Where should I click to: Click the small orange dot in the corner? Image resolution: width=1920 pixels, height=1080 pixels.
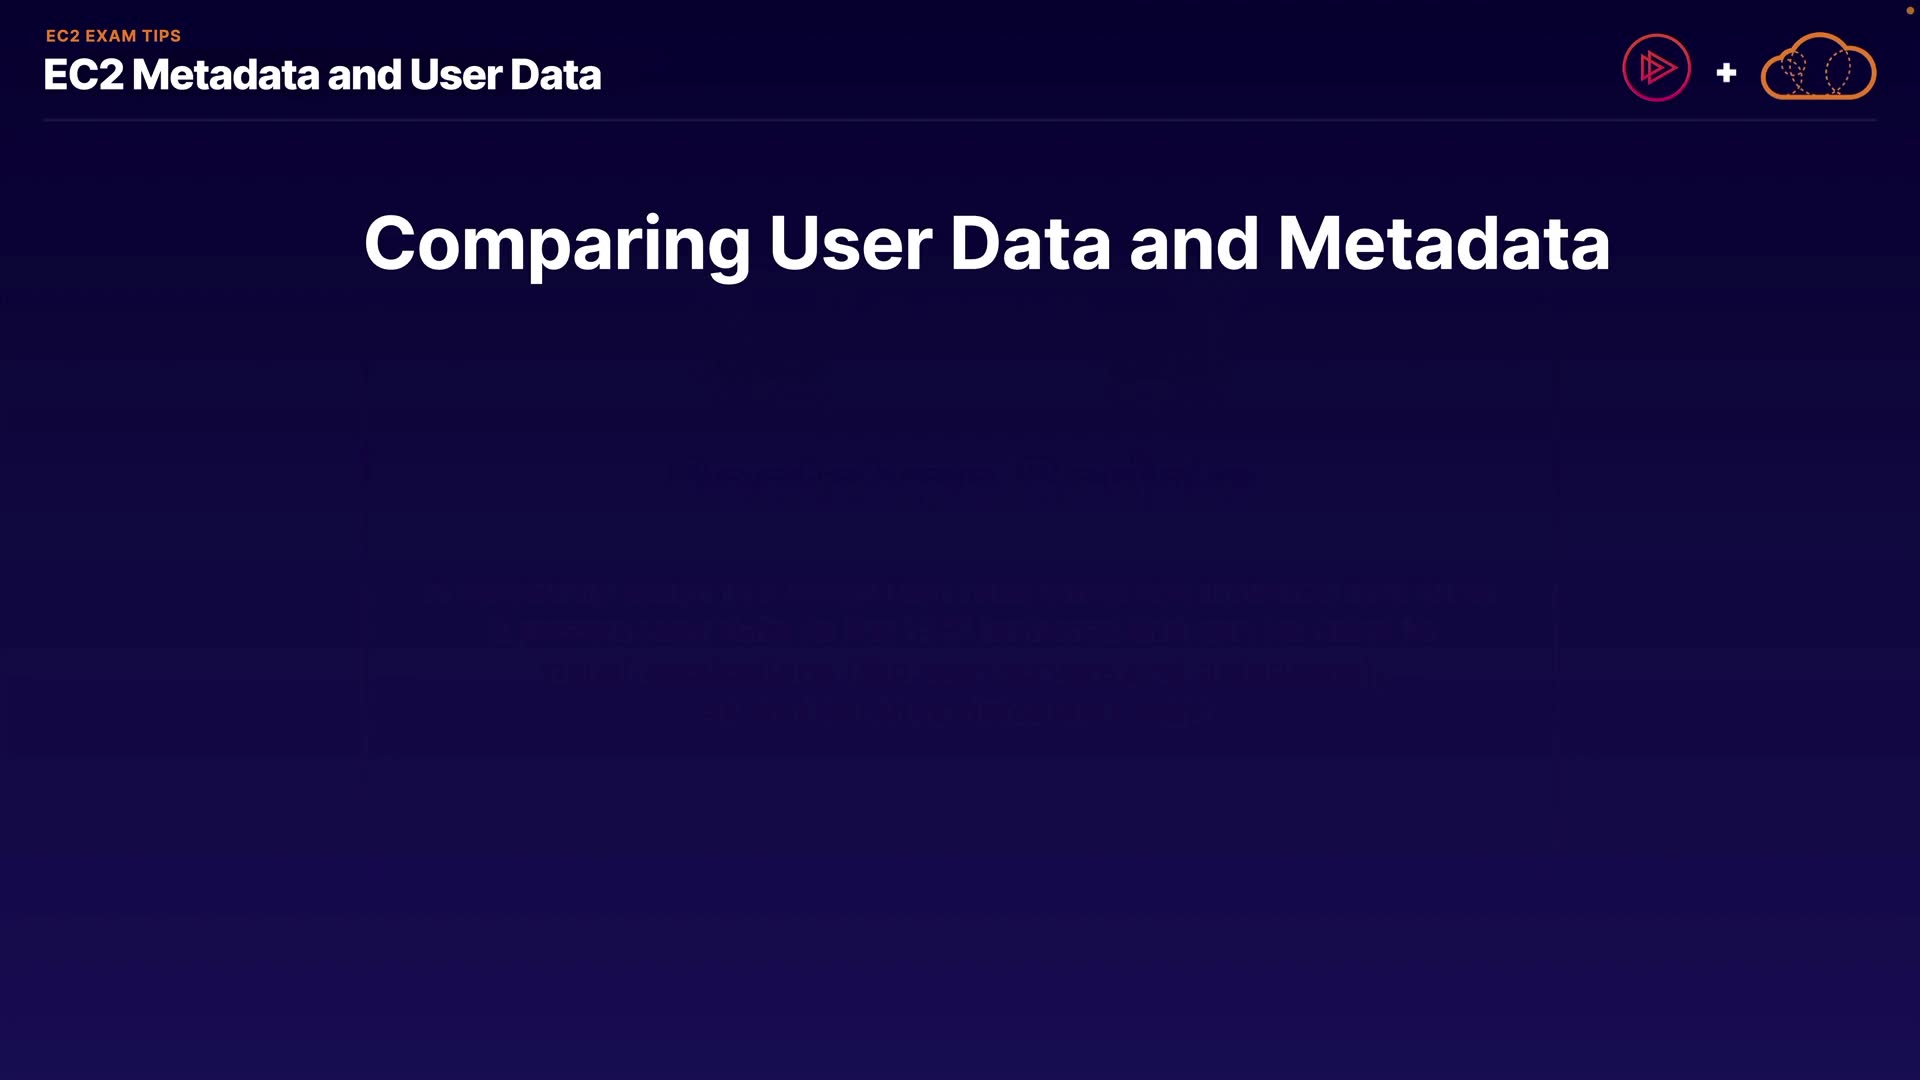[x=1909, y=10]
